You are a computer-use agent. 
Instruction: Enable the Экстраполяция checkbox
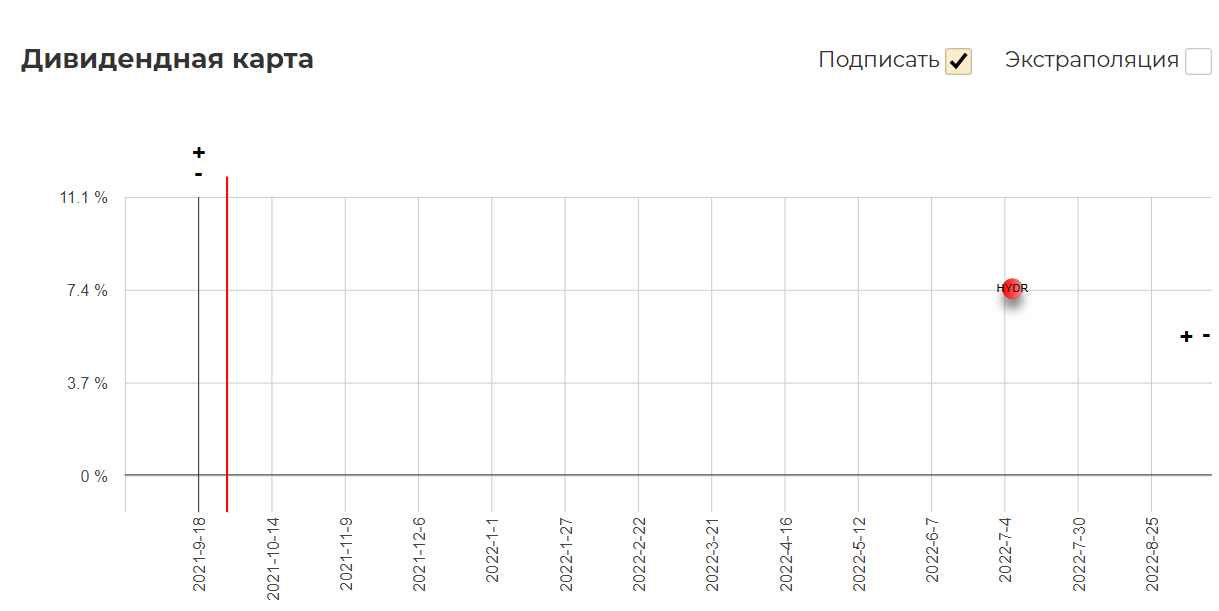[x=1198, y=61]
